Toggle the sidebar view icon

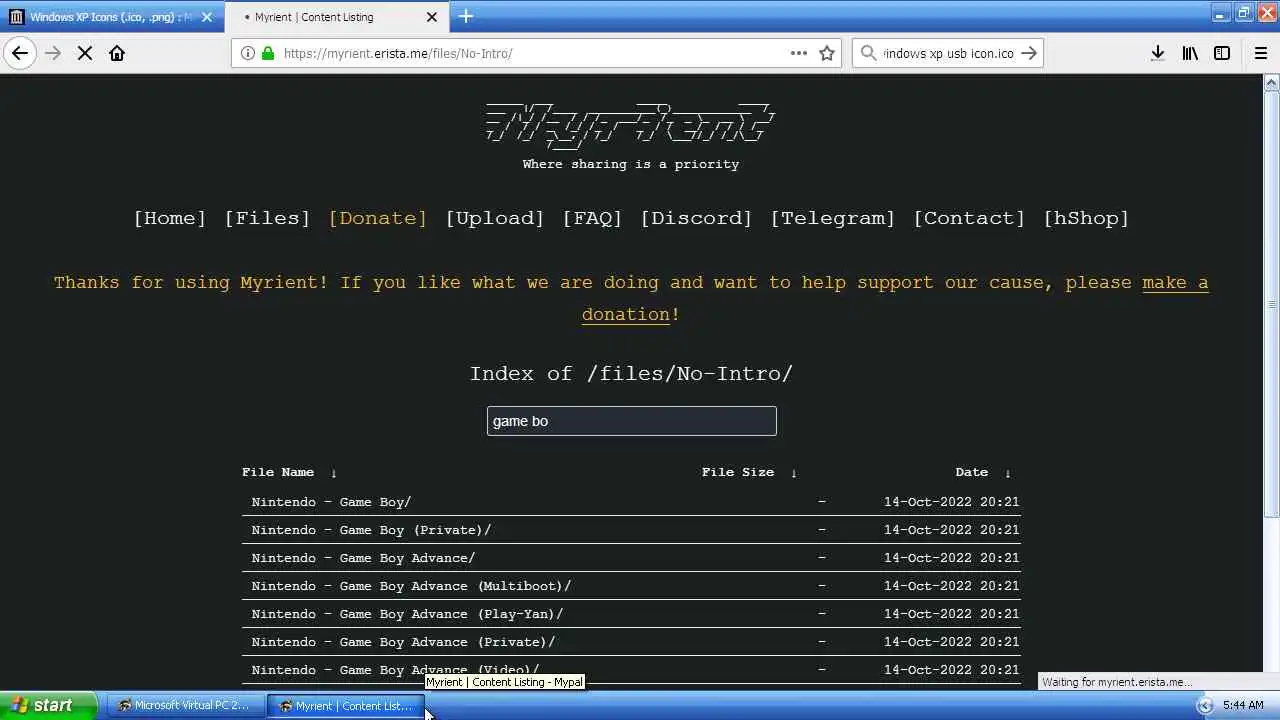point(1222,53)
